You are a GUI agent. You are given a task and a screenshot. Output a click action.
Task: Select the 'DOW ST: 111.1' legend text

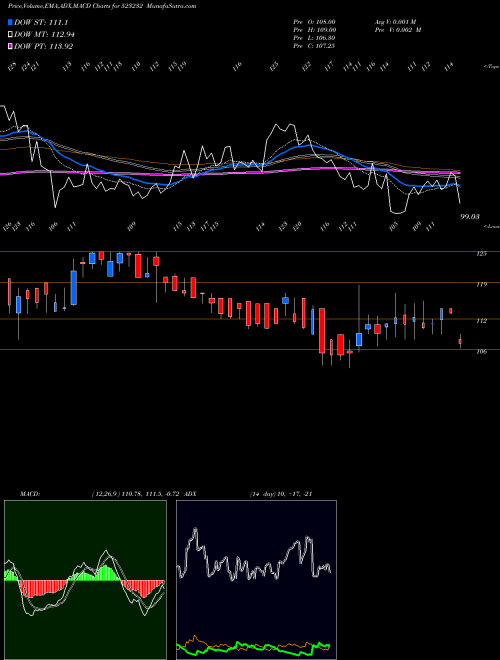41,22
